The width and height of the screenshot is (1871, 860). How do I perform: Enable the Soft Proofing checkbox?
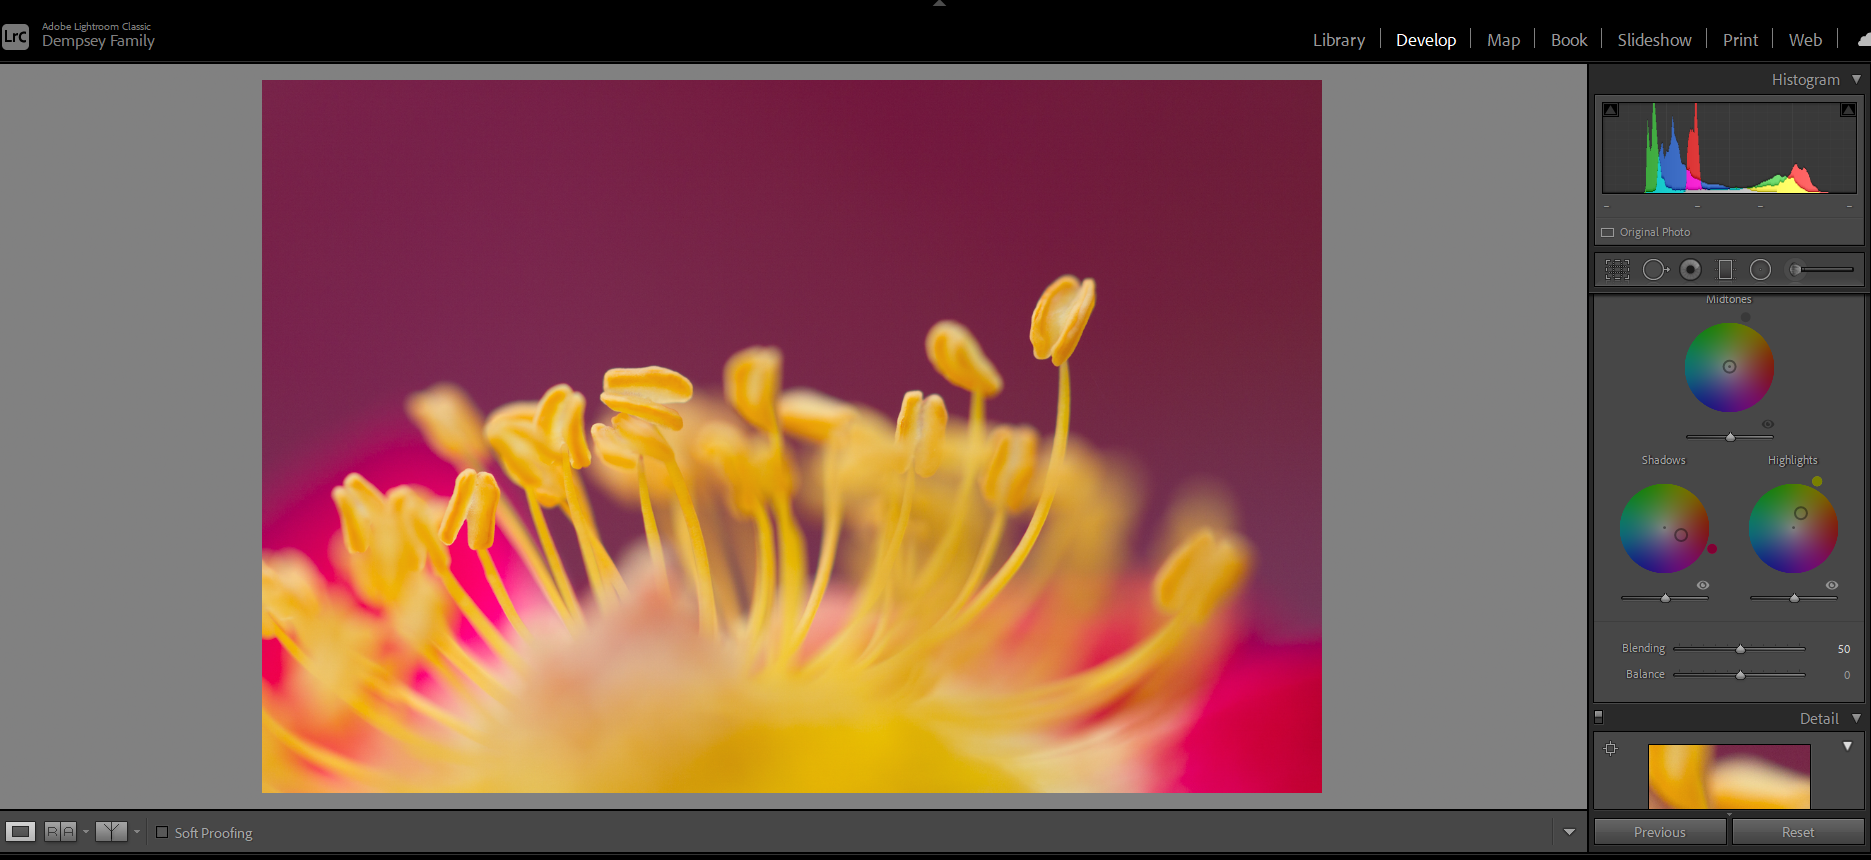pos(162,832)
